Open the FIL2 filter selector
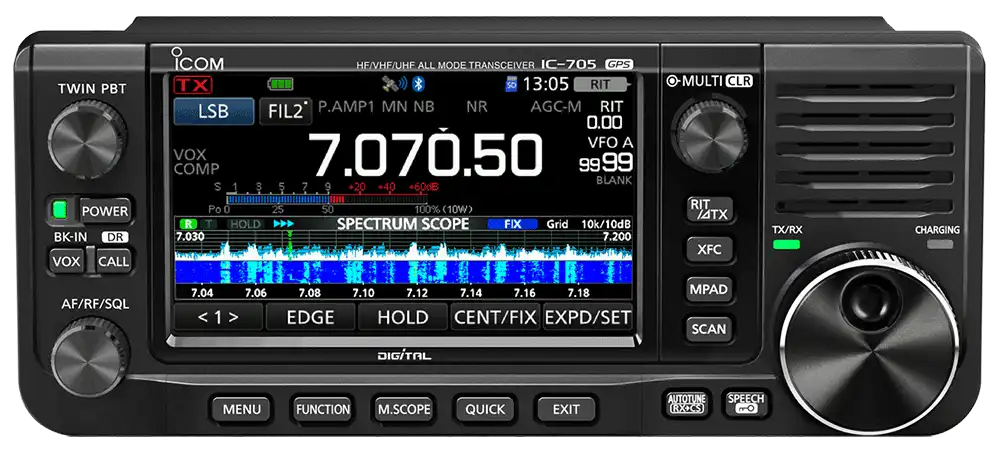The height and width of the screenshot is (454, 1000). (286, 111)
